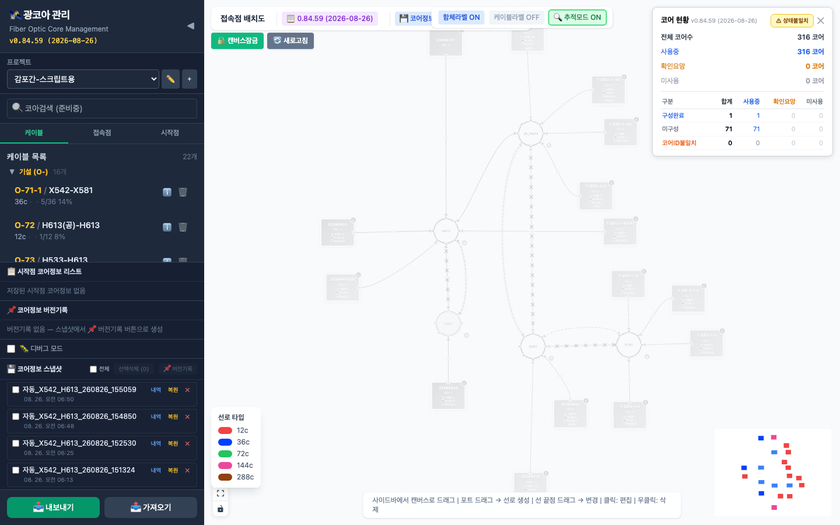Image resolution: width=840 pixels, height=525 pixels.
Task: Collapse the 기설 (O-) cable group
Action: tap(12, 172)
